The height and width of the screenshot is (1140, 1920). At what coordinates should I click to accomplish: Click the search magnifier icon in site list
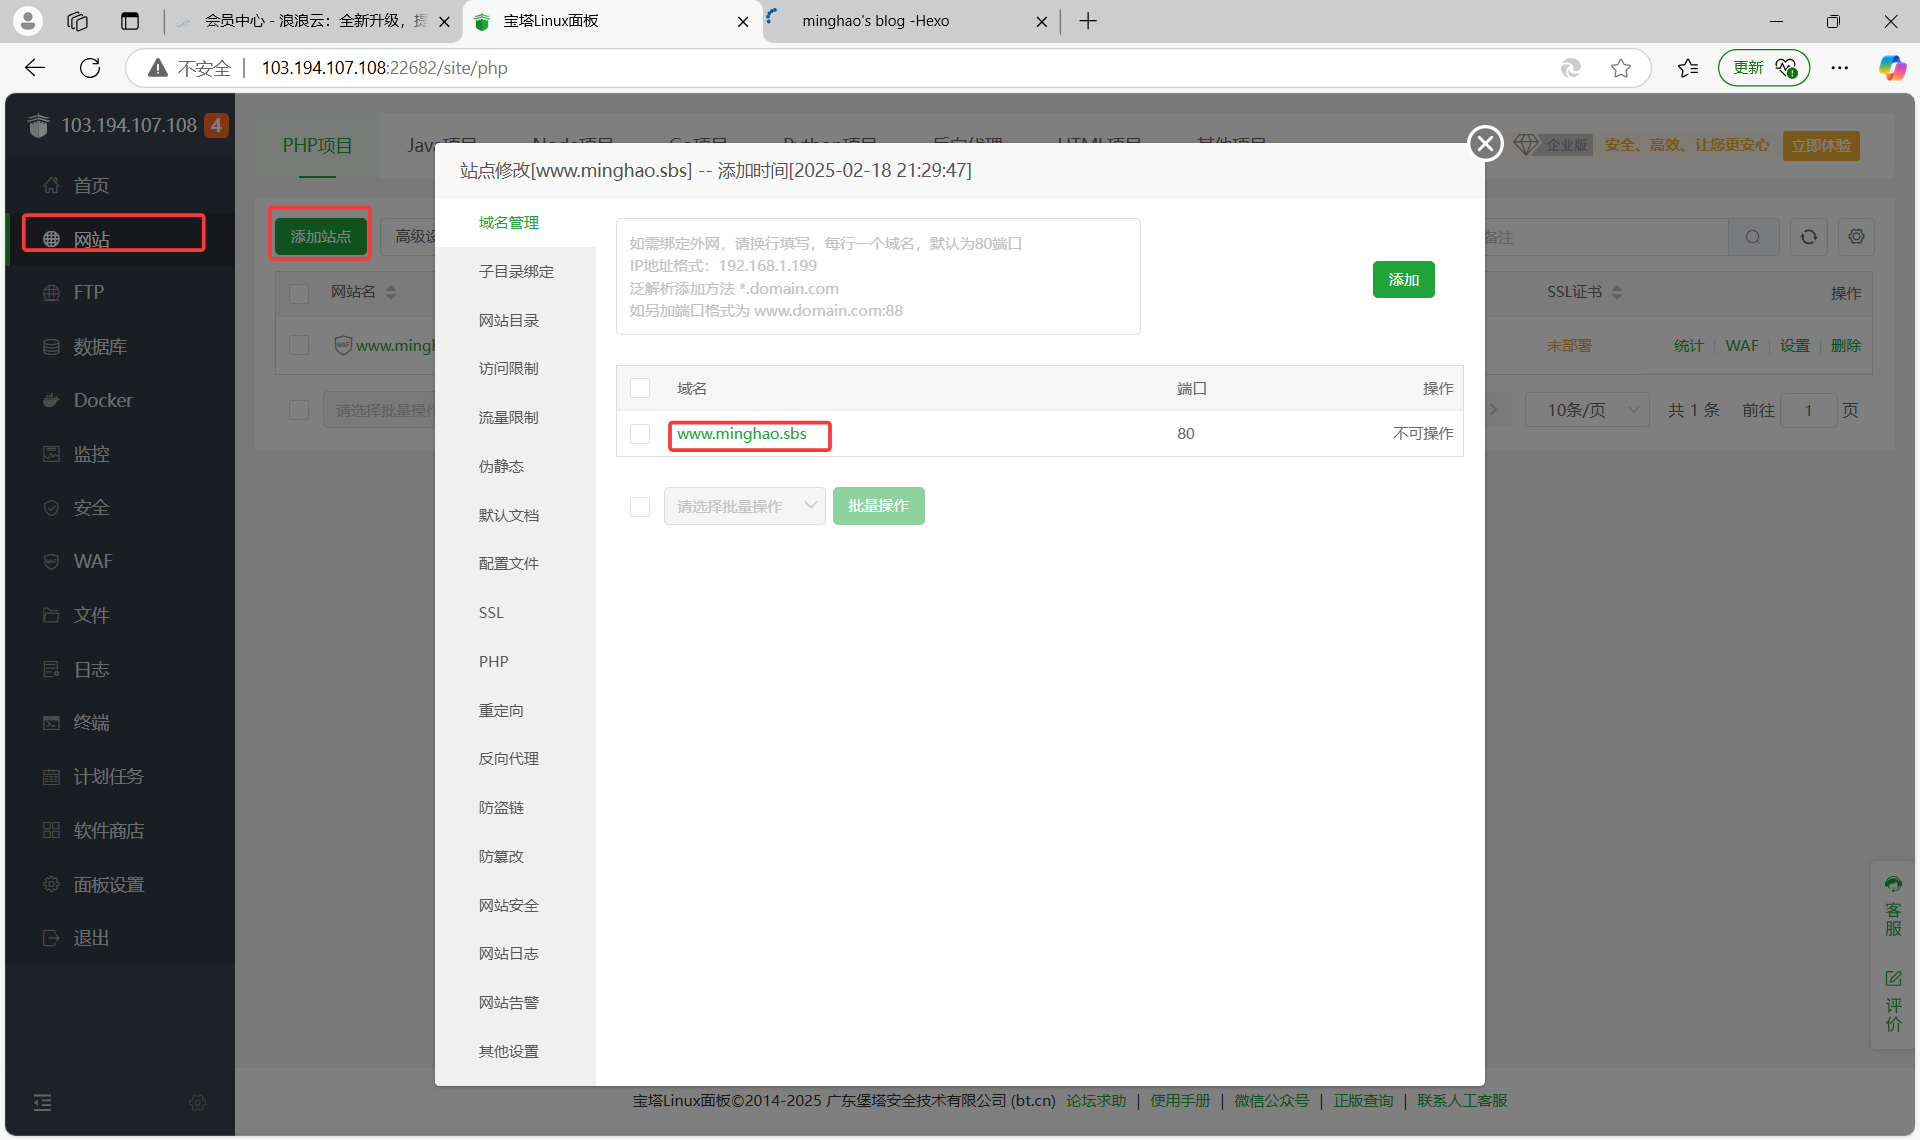(1753, 237)
